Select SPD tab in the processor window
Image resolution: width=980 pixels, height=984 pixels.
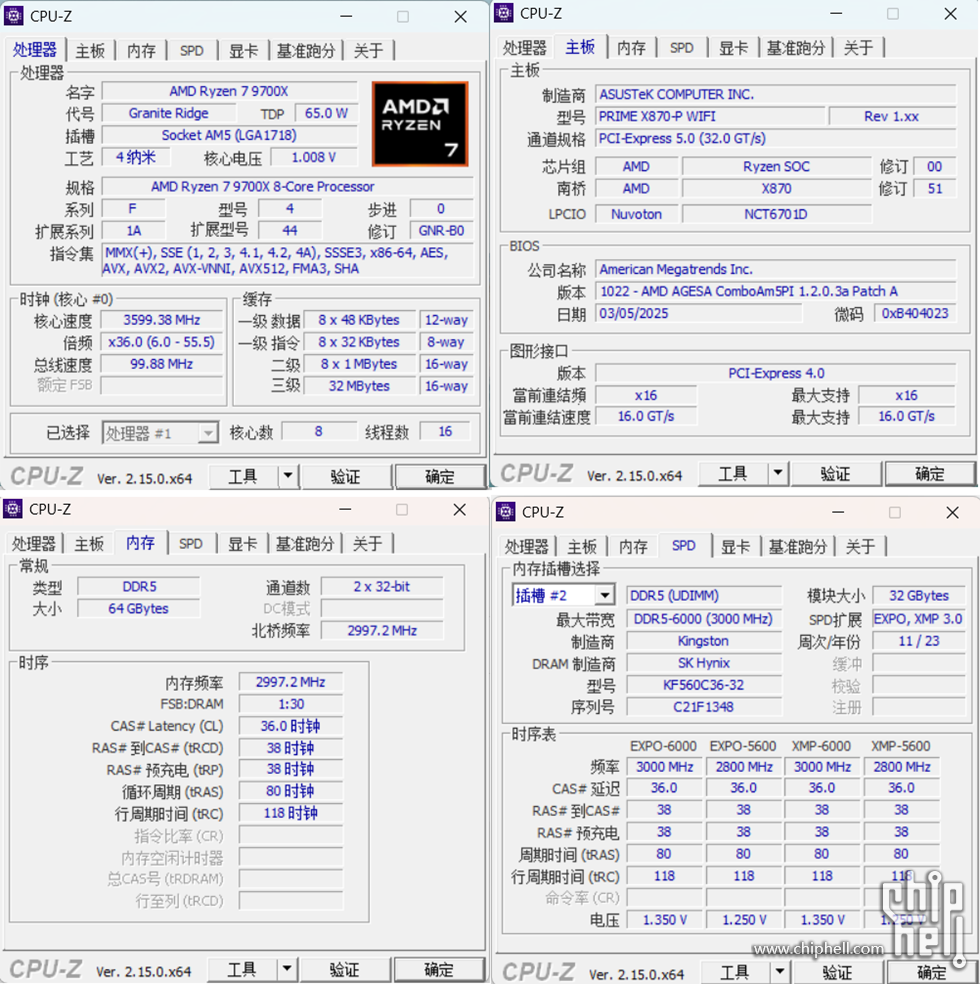click(191, 51)
